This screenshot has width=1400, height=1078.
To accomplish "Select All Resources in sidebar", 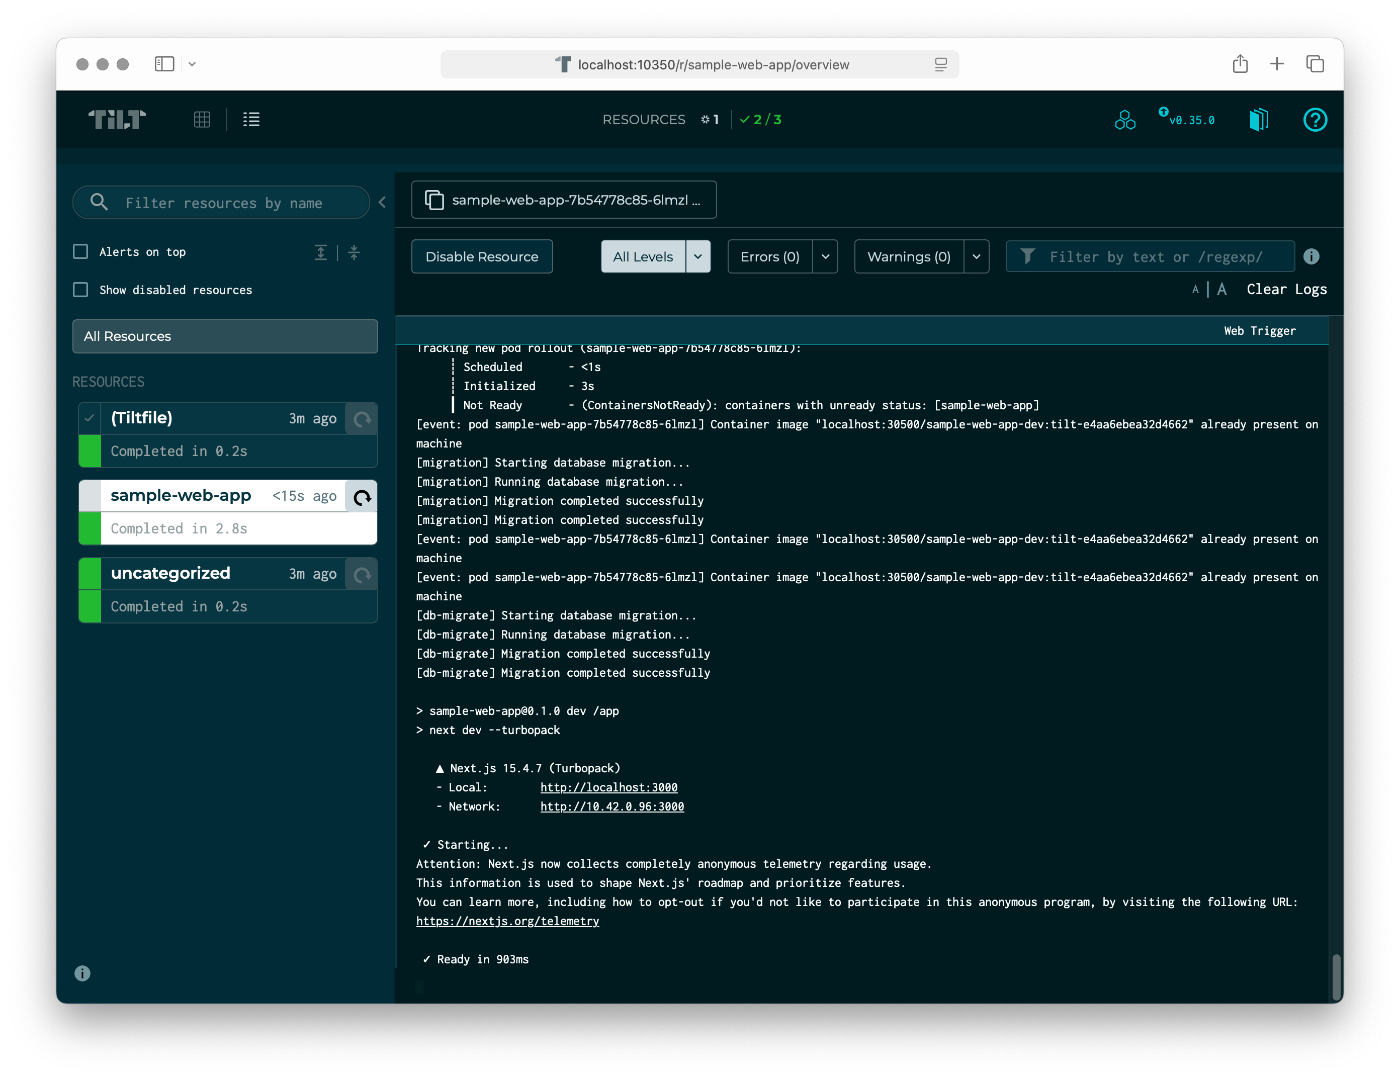I will (x=225, y=336).
